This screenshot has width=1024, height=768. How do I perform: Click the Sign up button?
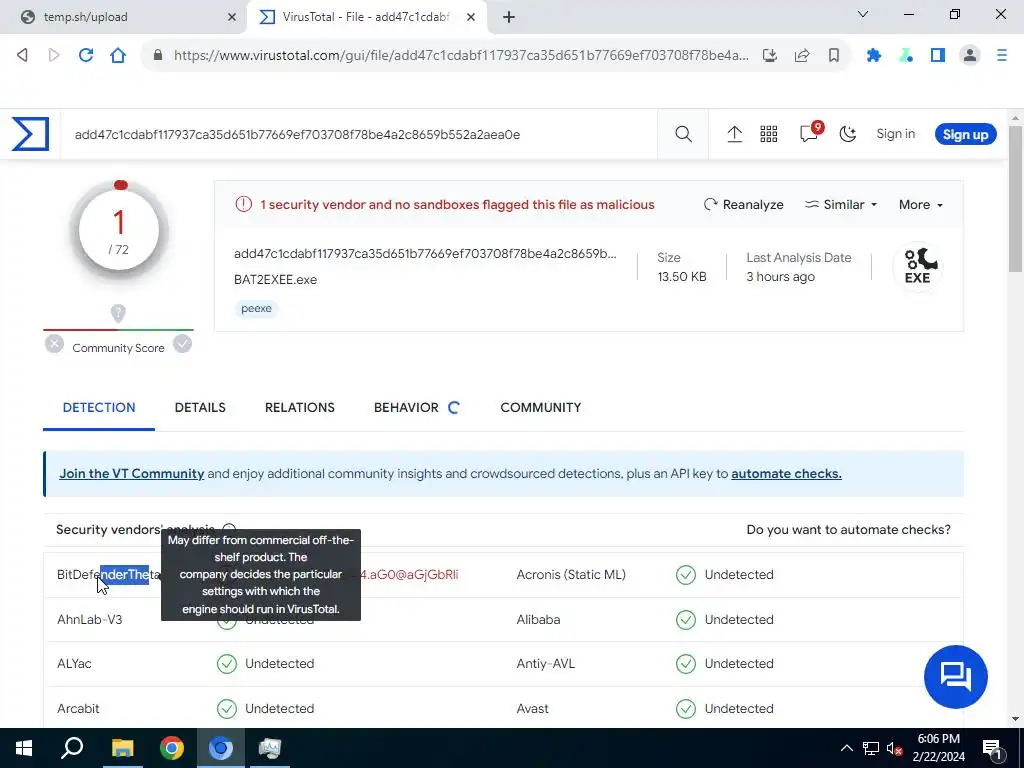[x=965, y=135]
